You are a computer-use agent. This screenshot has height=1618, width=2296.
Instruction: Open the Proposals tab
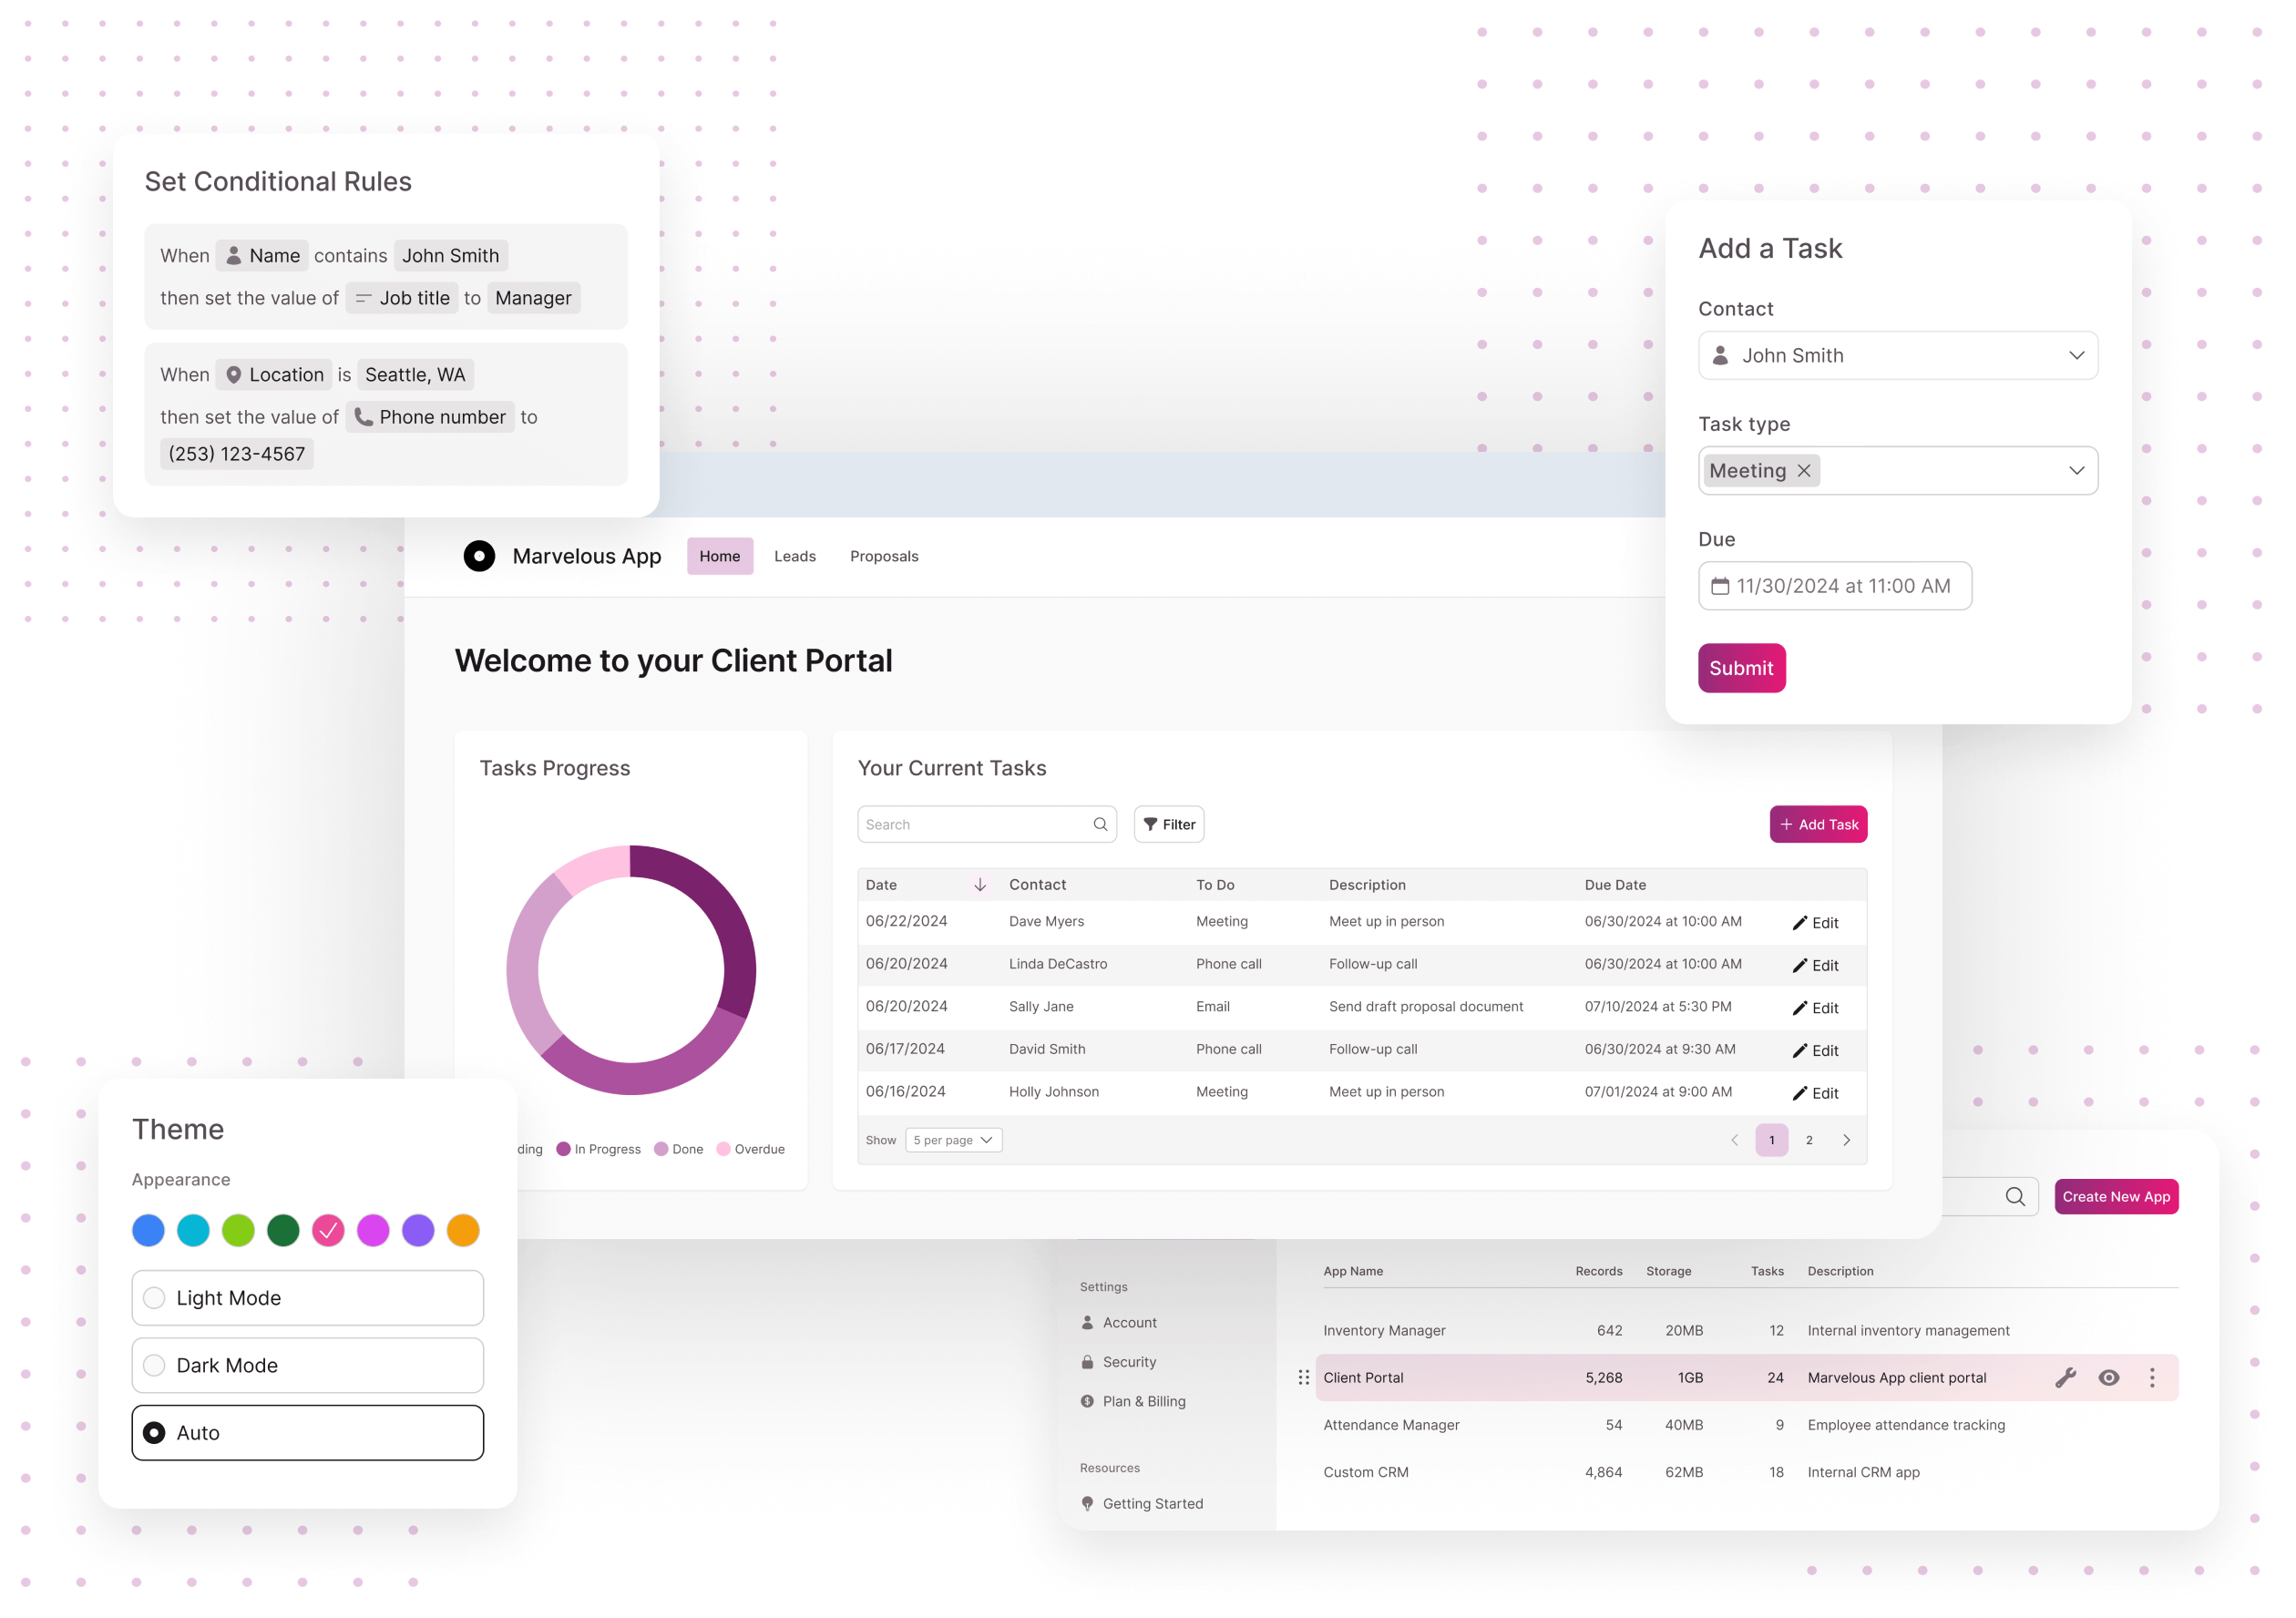point(884,556)
